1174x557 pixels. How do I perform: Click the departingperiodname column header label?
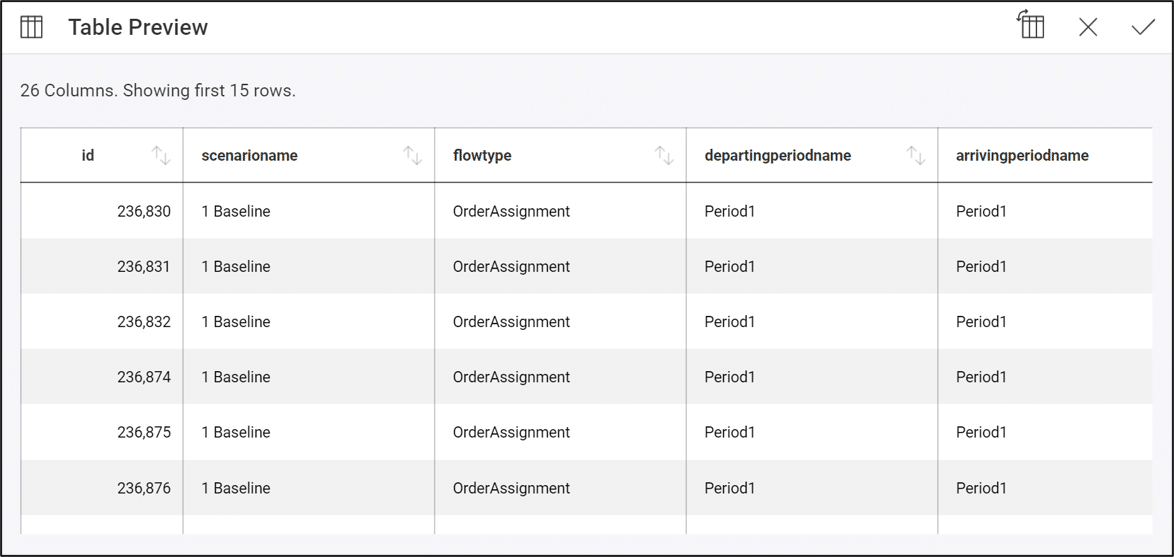coord(777,155)
